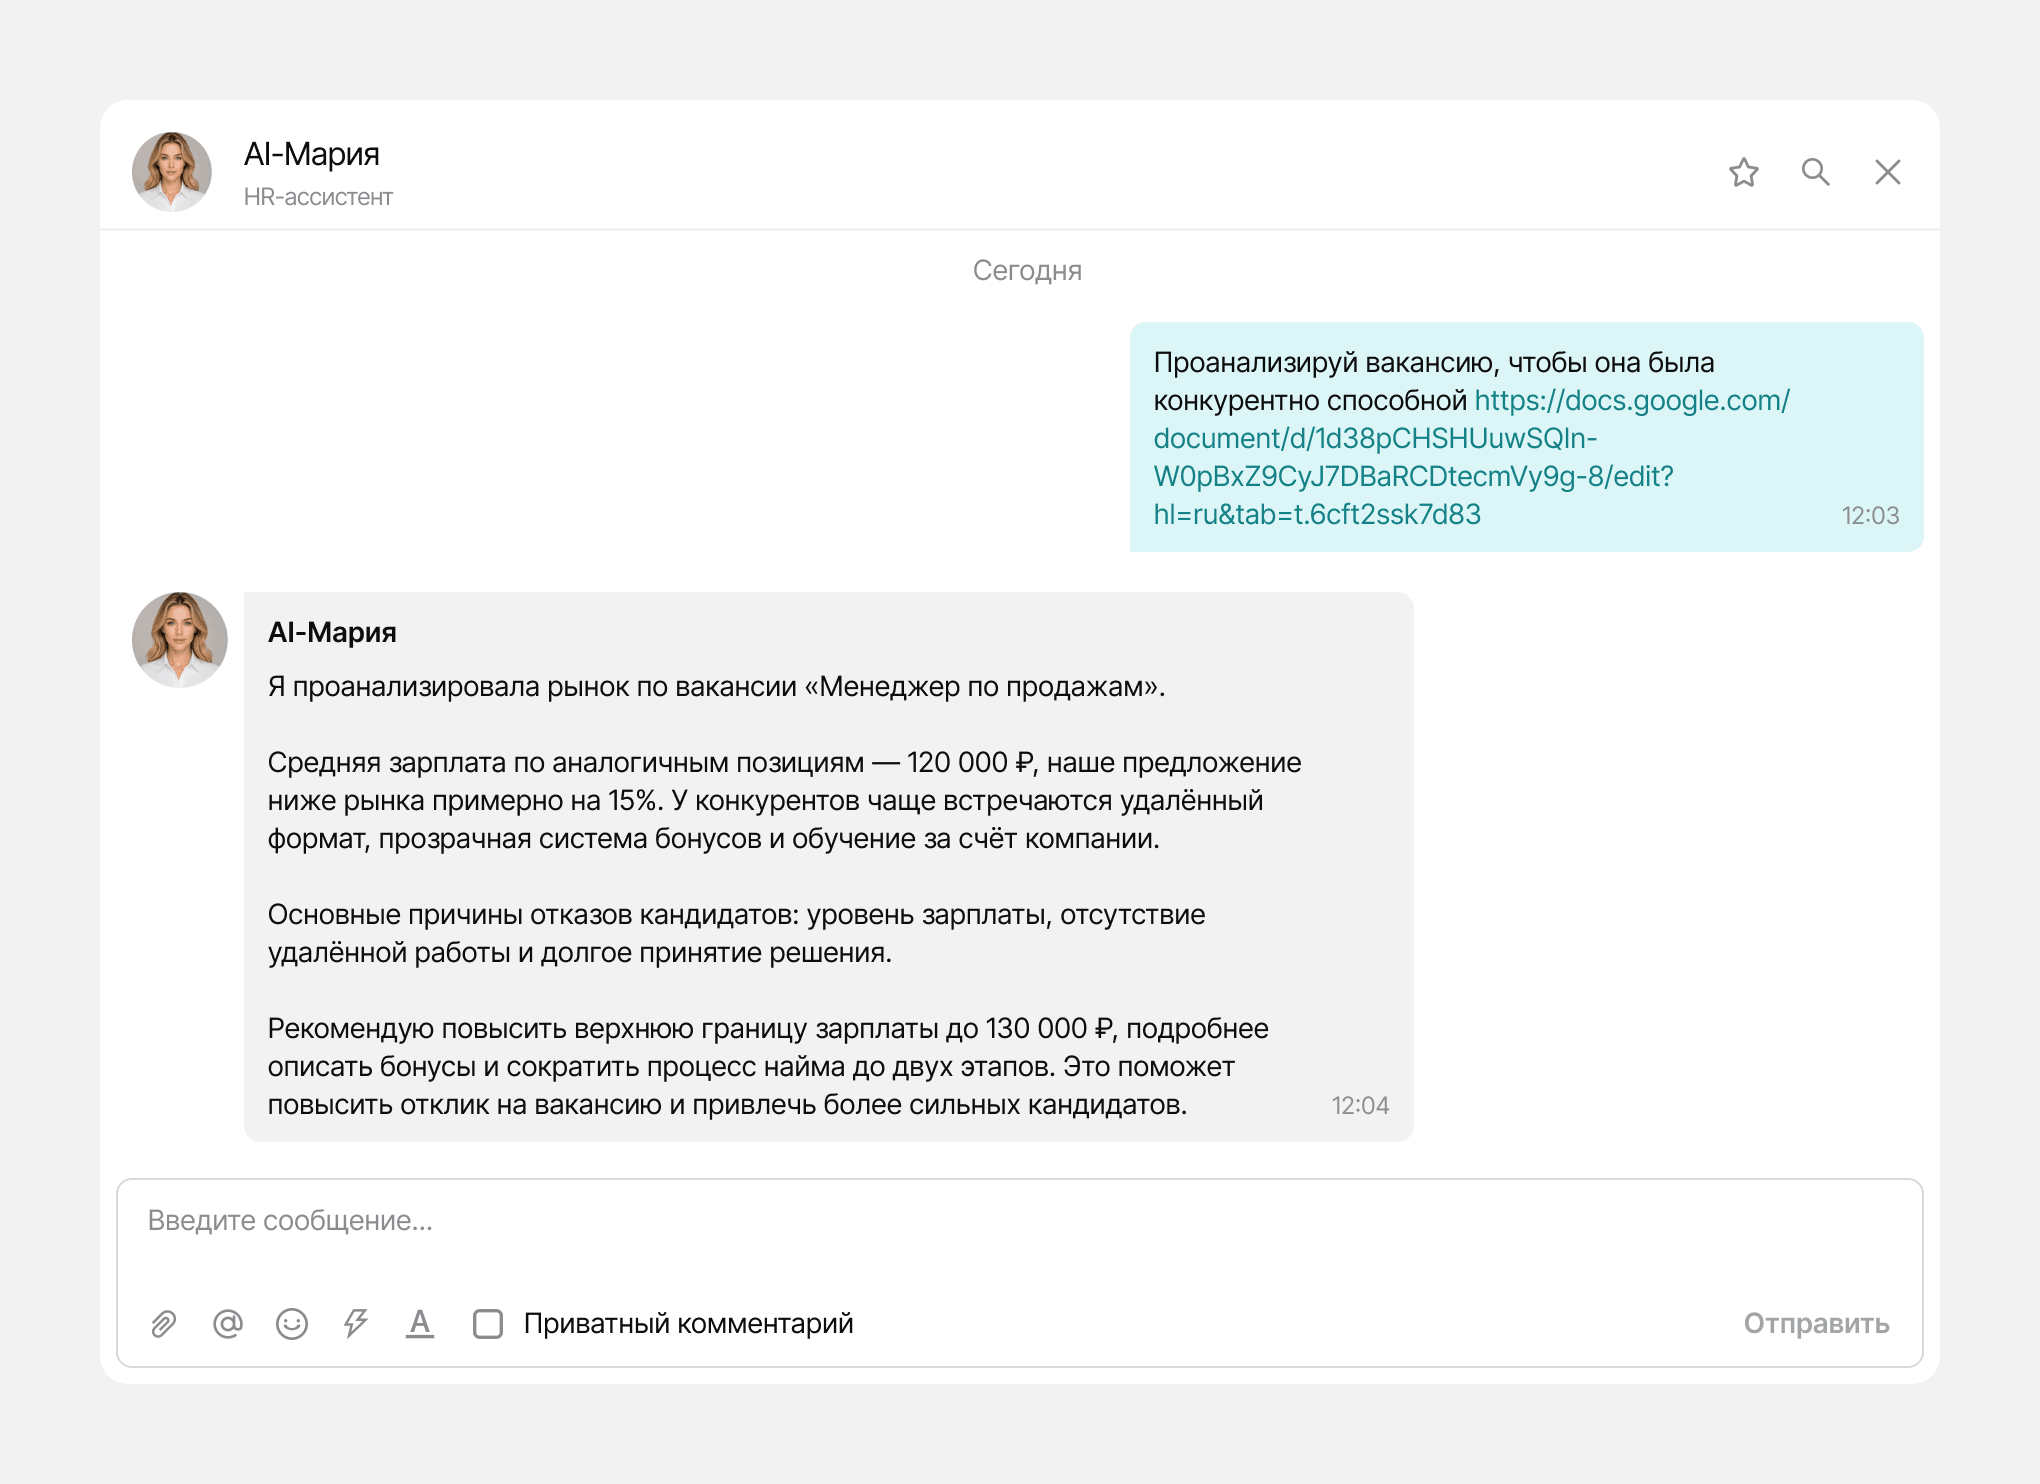Open the AI-Мария avatar in the header
The image size is (2040, 1484).
click(172, 172)
